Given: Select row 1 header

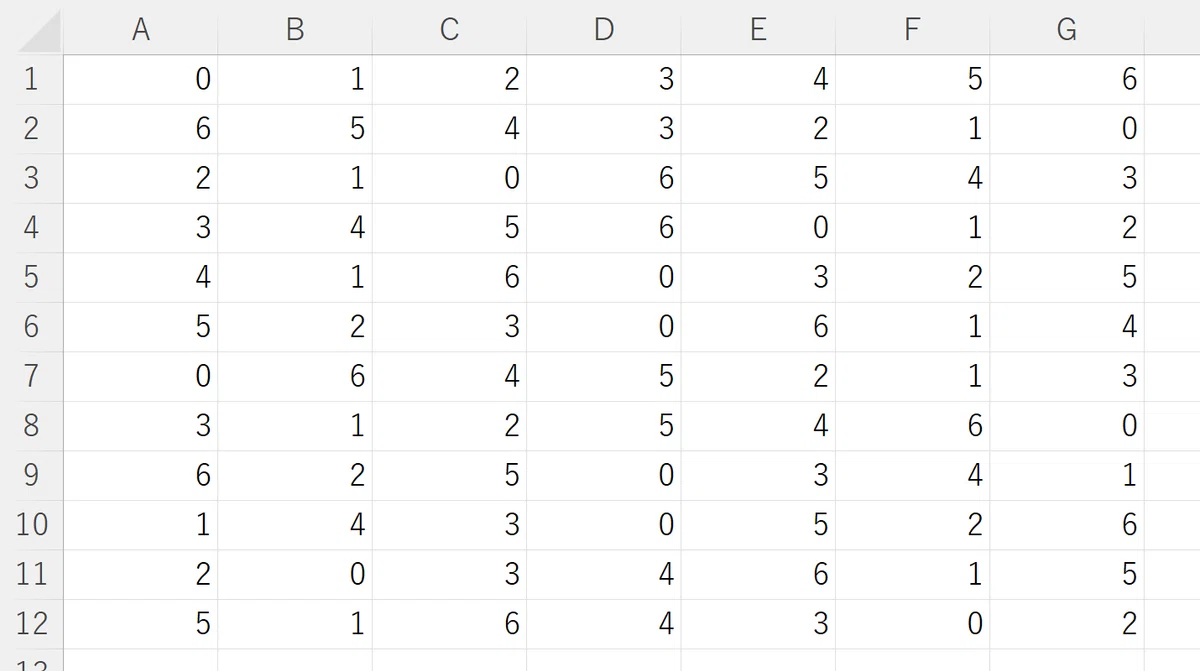Looking at the screenshot, I should point(31,80).
